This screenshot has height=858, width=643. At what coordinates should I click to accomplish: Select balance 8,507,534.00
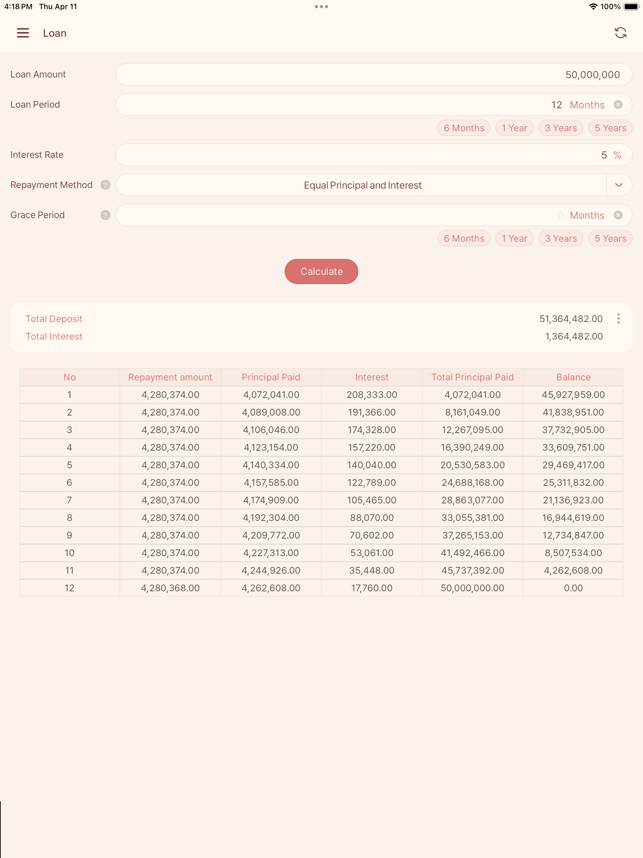click(x=573, y=553)
